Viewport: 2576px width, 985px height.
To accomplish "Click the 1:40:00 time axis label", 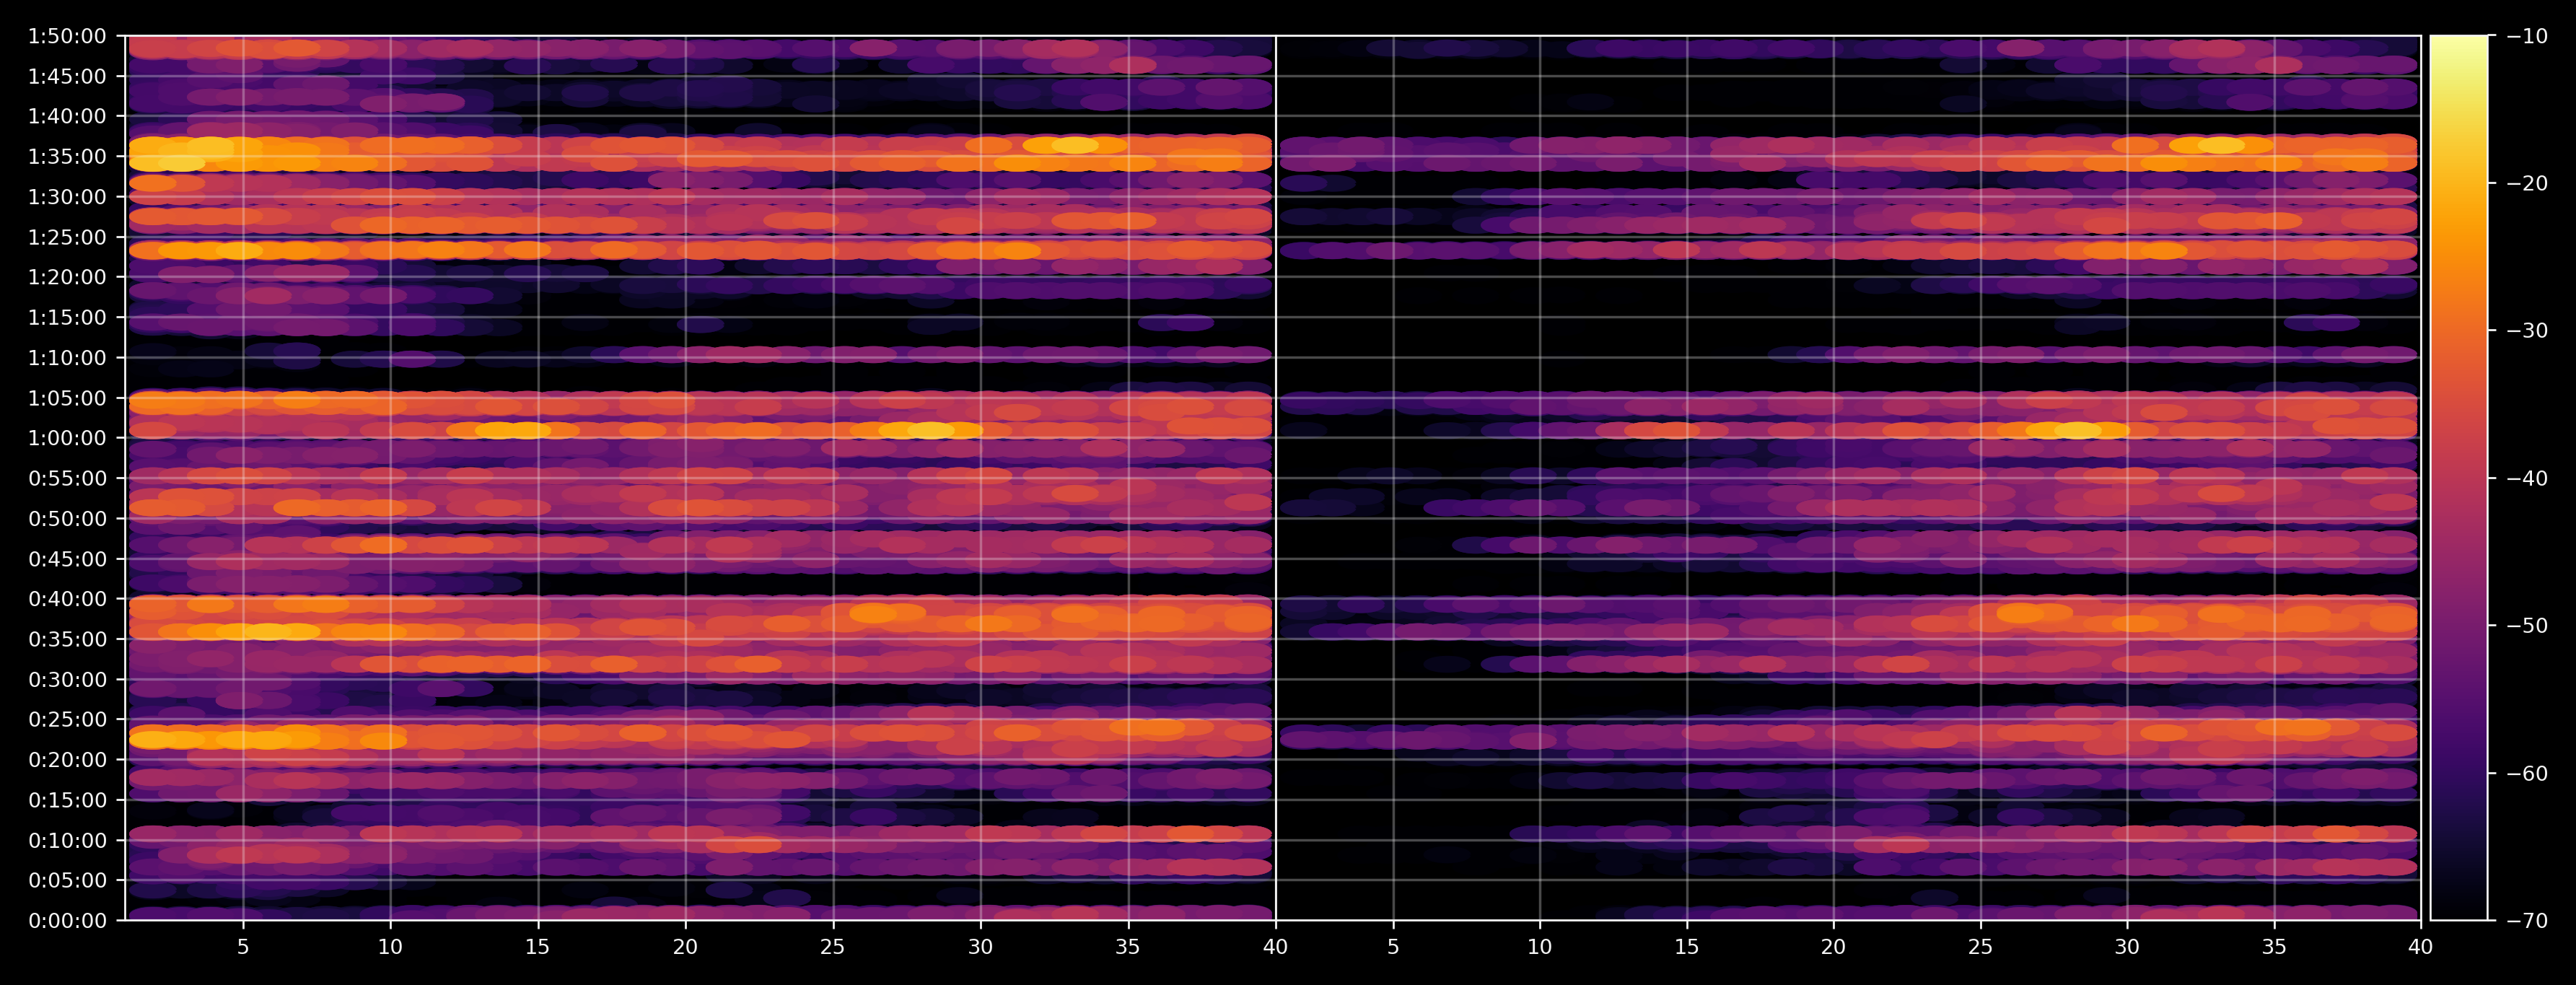I will [x=67, y=116].
